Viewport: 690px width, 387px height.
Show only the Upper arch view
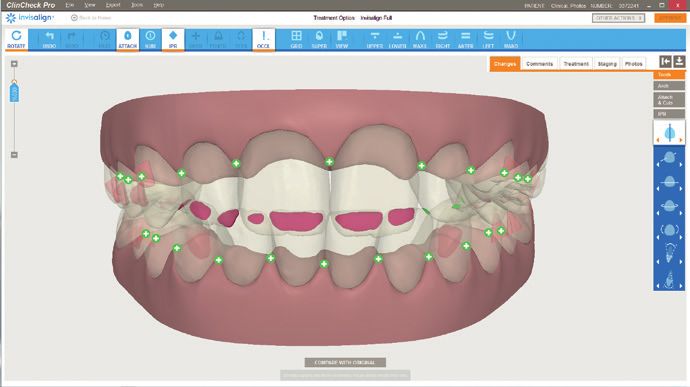[x=374, y=39]
